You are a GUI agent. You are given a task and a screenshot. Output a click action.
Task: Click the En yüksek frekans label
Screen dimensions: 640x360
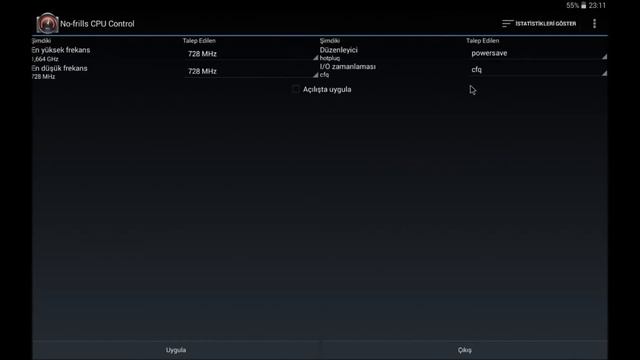click(x=61, y=50)
